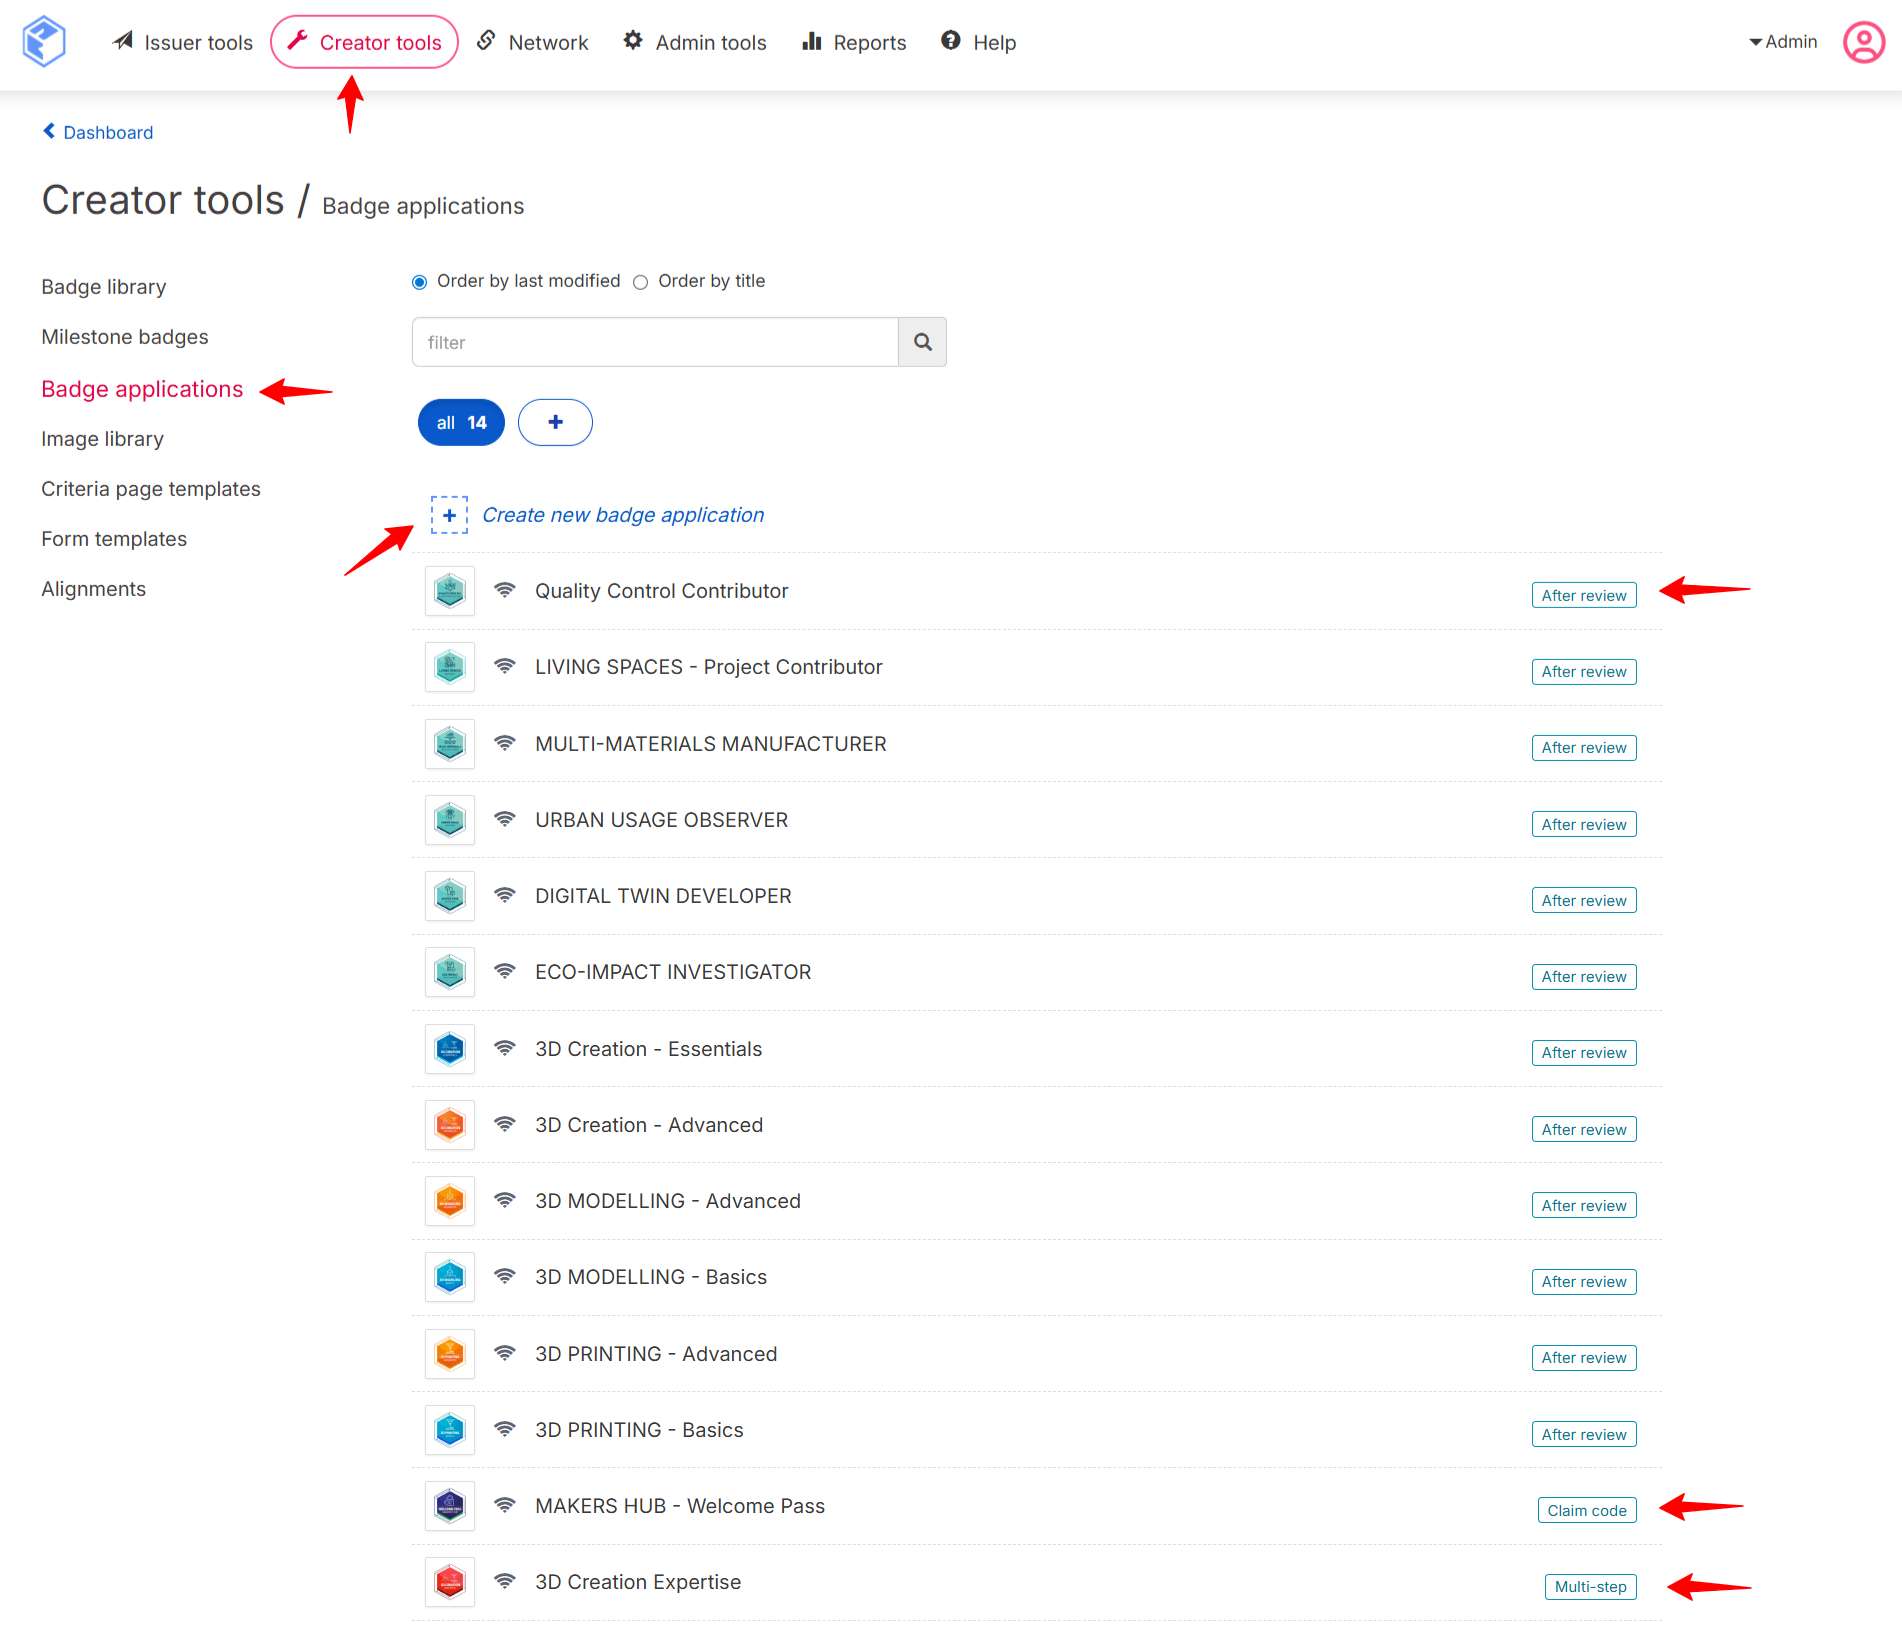This screenshot has height=1633, width=1902.
Task: Click ECO-IMPACT INVESTIGATOR badge image
Action: (450, 972)
